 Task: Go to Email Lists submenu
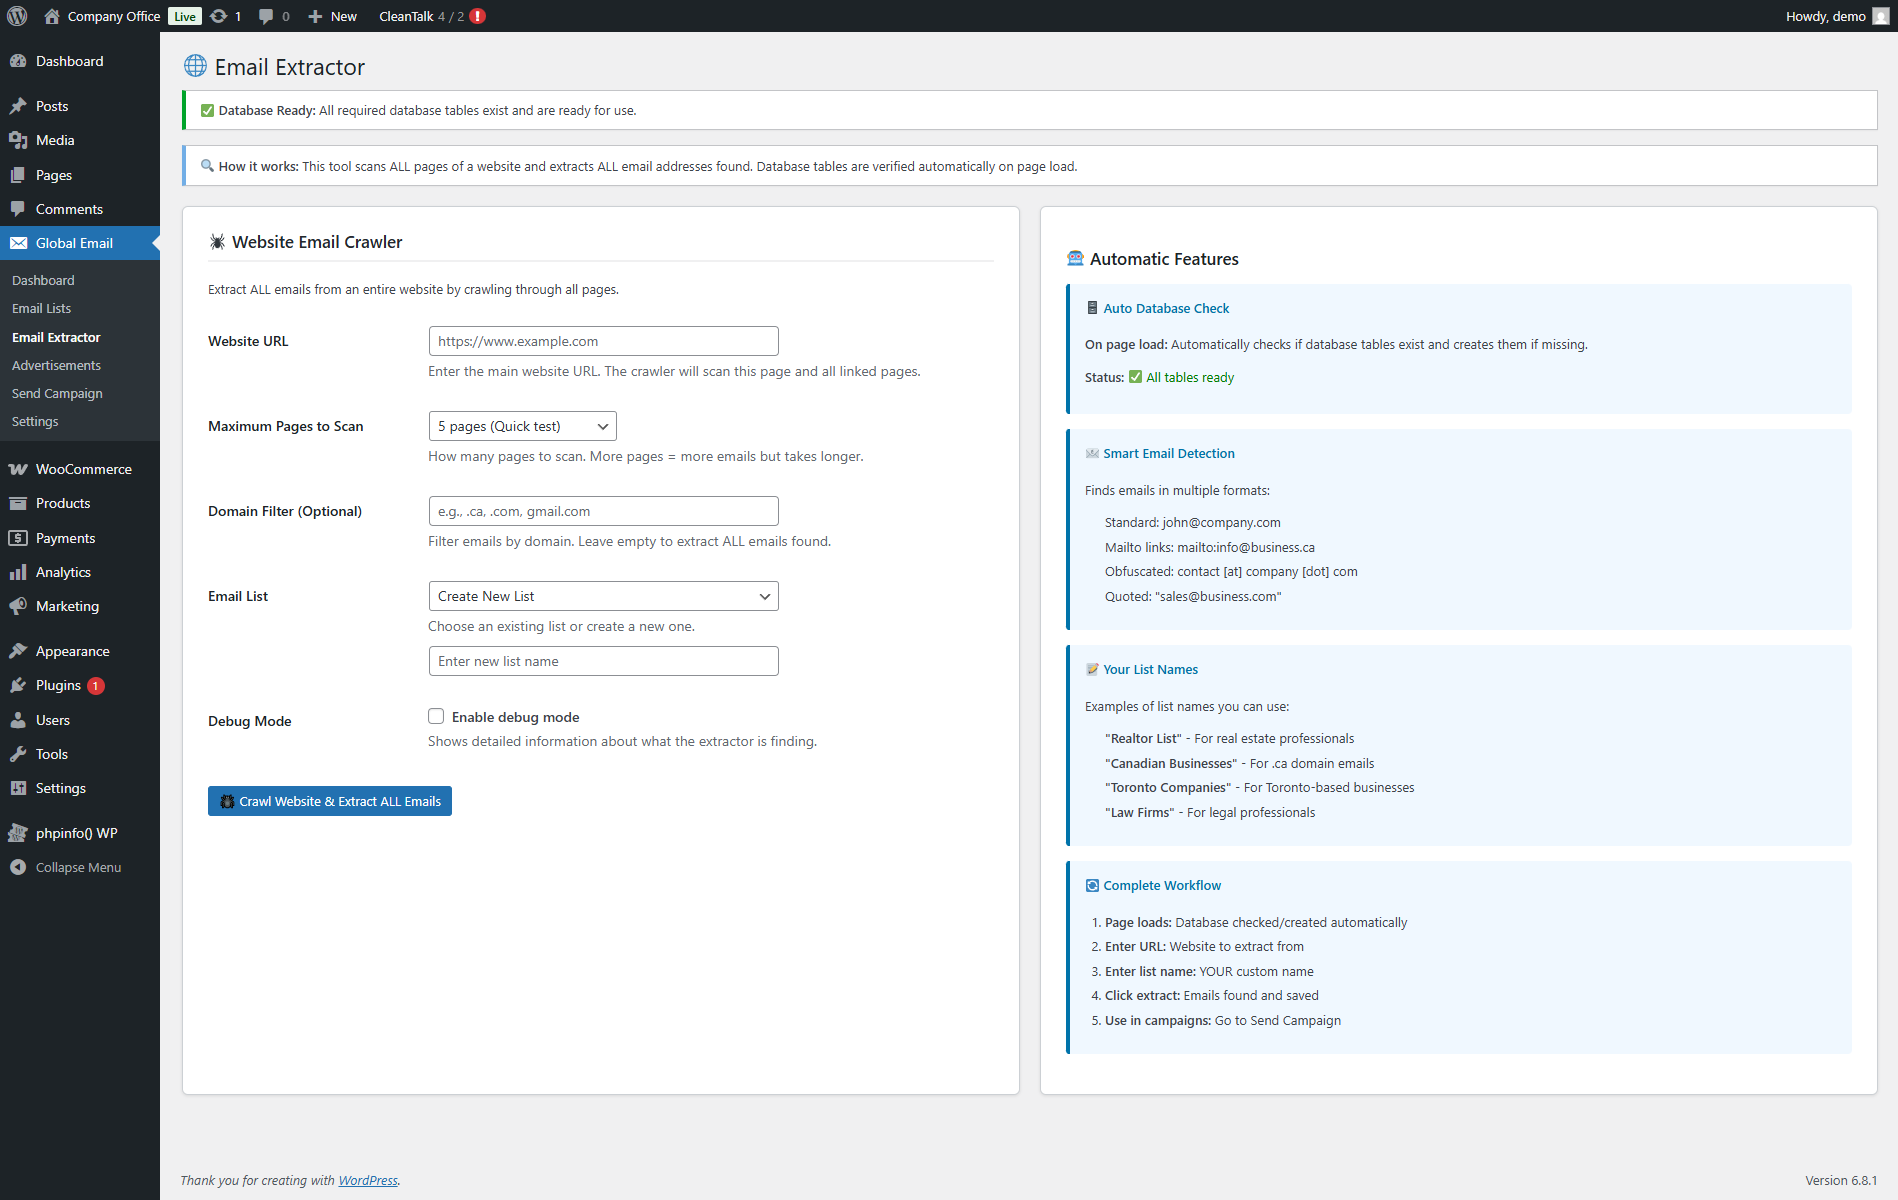click(x=41, y=308)
